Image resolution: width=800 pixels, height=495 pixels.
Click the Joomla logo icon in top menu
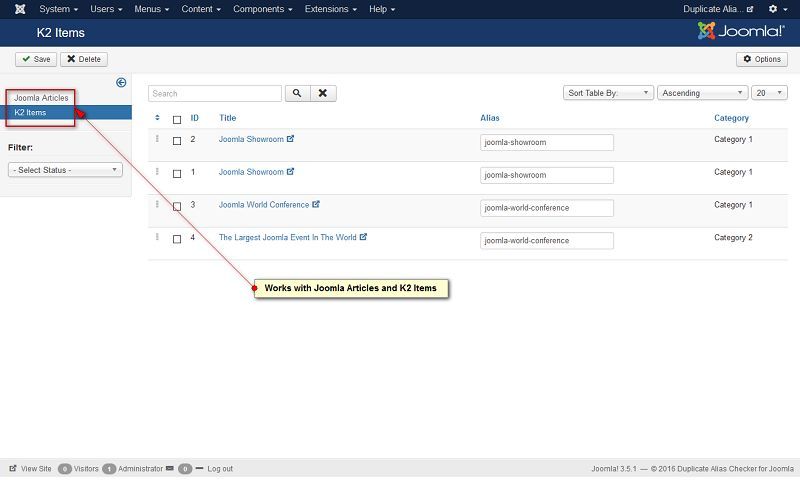tap(20, 9)
